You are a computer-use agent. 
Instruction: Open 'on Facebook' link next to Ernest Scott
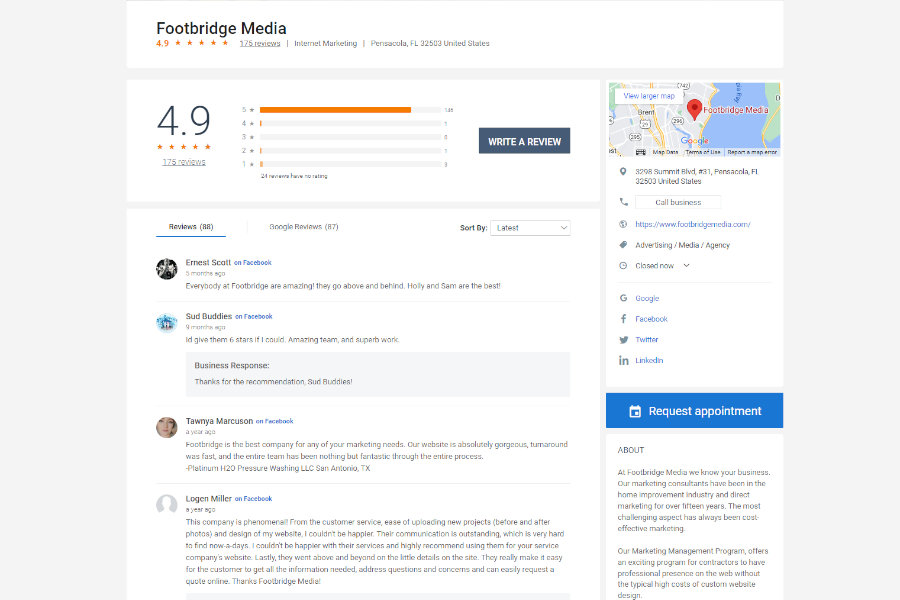[253, 263]
